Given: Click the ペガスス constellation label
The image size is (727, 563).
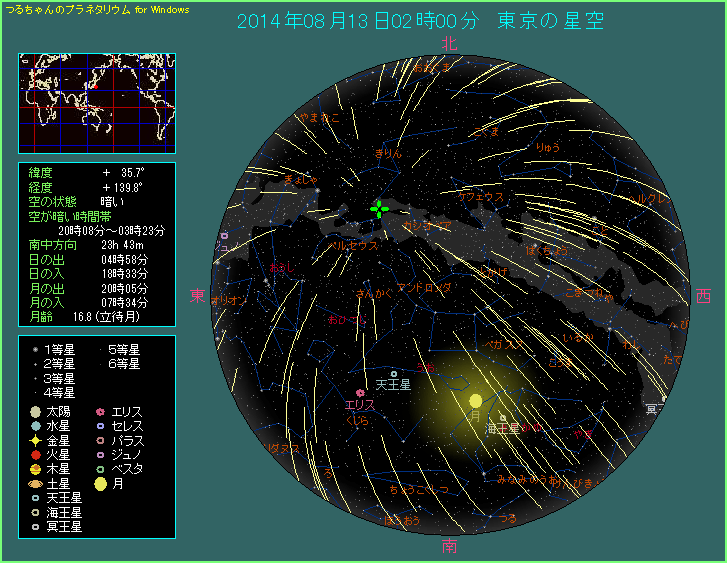Looking at the screenshot, I should [x=502, y=344].
